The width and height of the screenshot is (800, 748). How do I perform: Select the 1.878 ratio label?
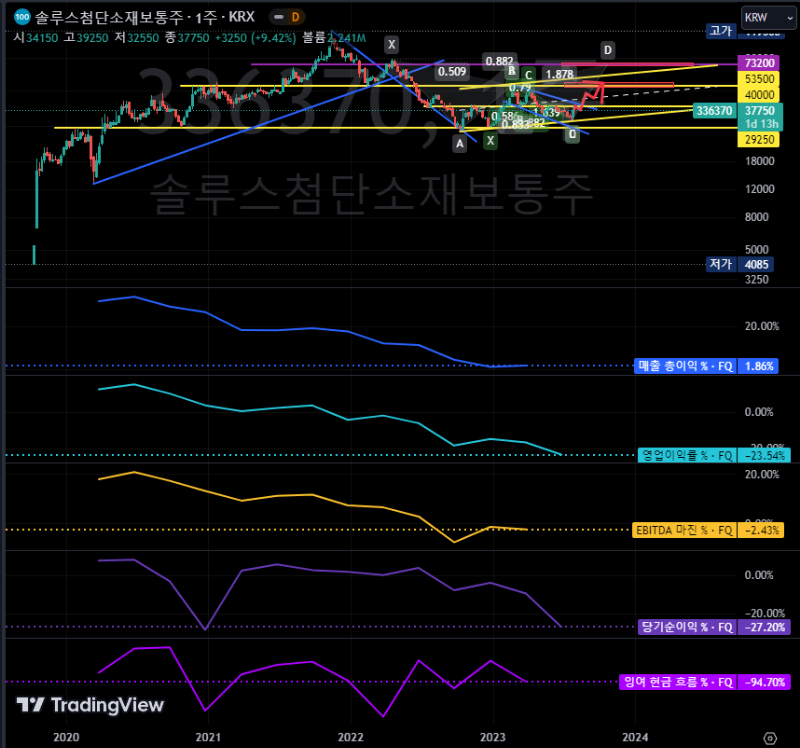coord(559,74)
